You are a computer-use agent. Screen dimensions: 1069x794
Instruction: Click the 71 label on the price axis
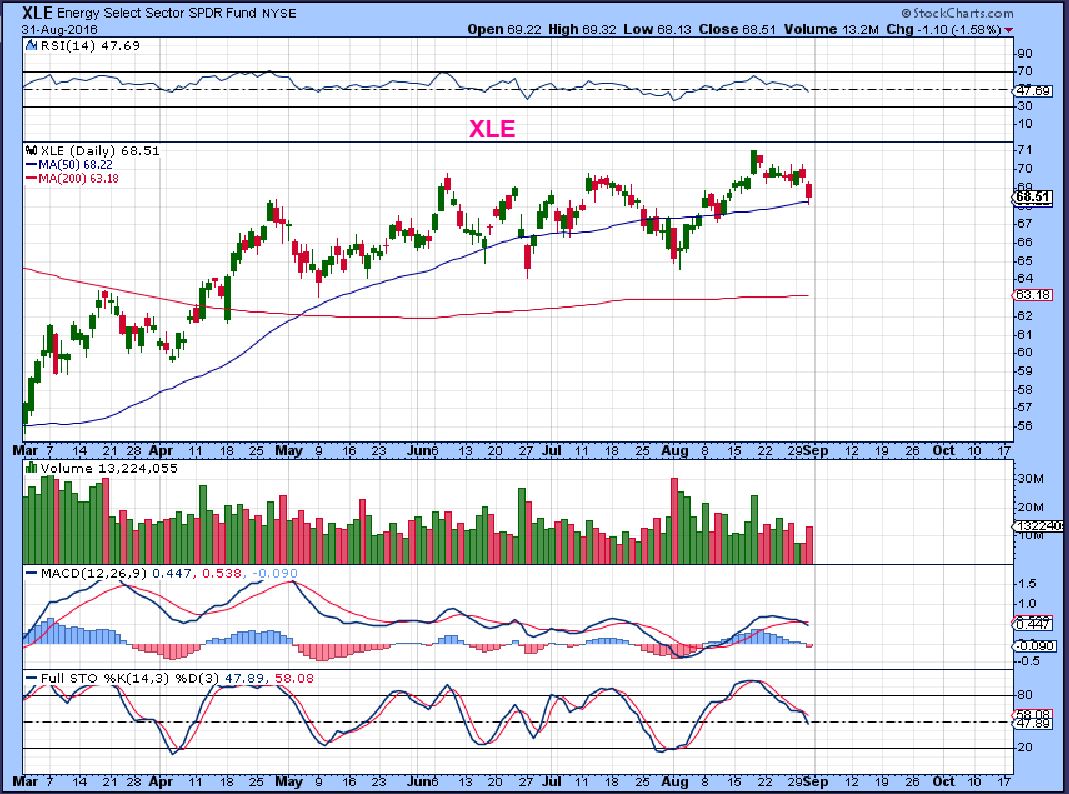[1025, 150]
